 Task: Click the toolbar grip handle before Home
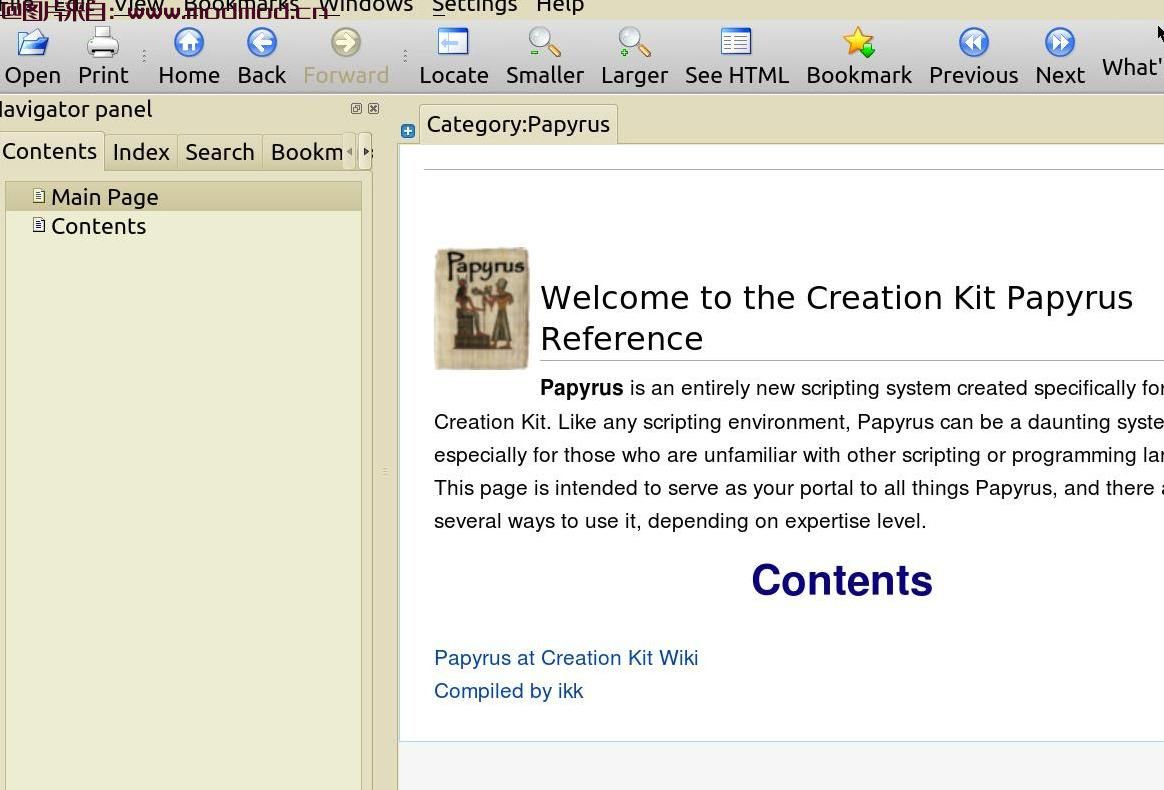pos(144,56)
